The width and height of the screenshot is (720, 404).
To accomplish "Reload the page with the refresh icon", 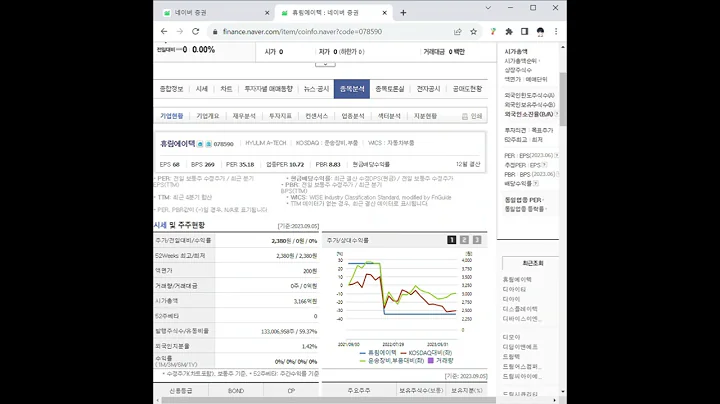I will tap(196, 31).
